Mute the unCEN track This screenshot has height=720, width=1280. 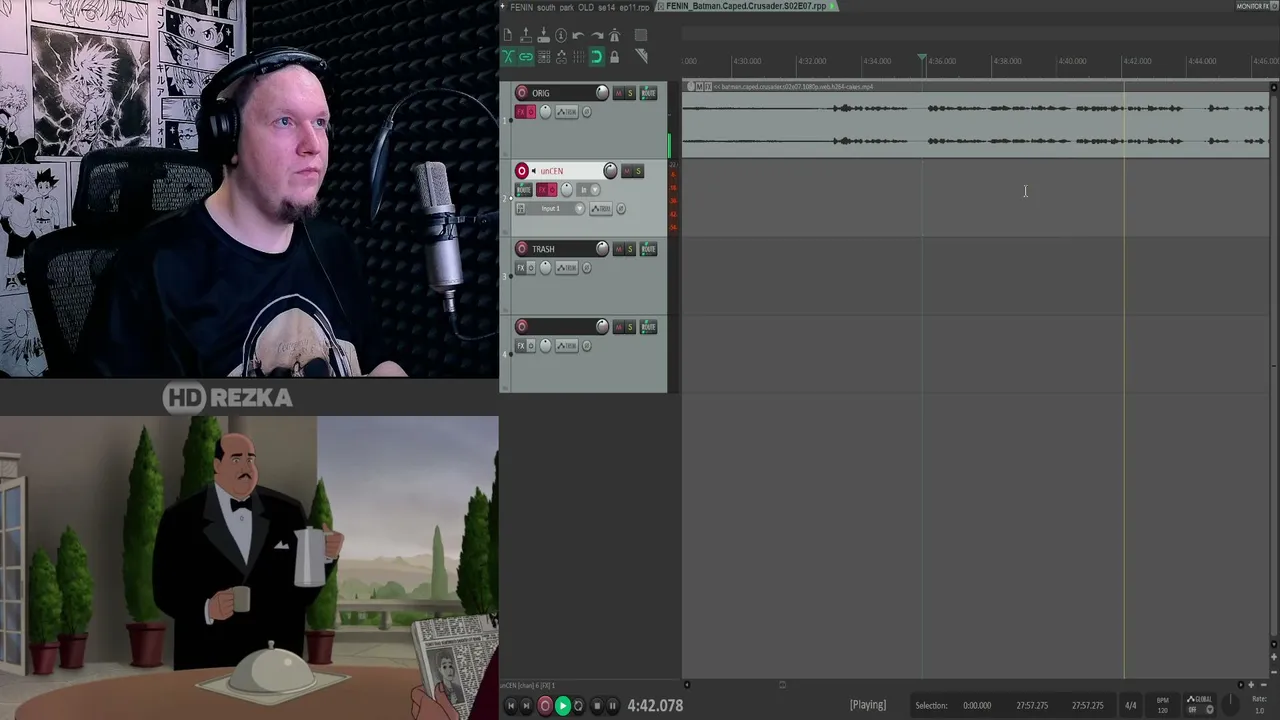(x=627, y=171)
